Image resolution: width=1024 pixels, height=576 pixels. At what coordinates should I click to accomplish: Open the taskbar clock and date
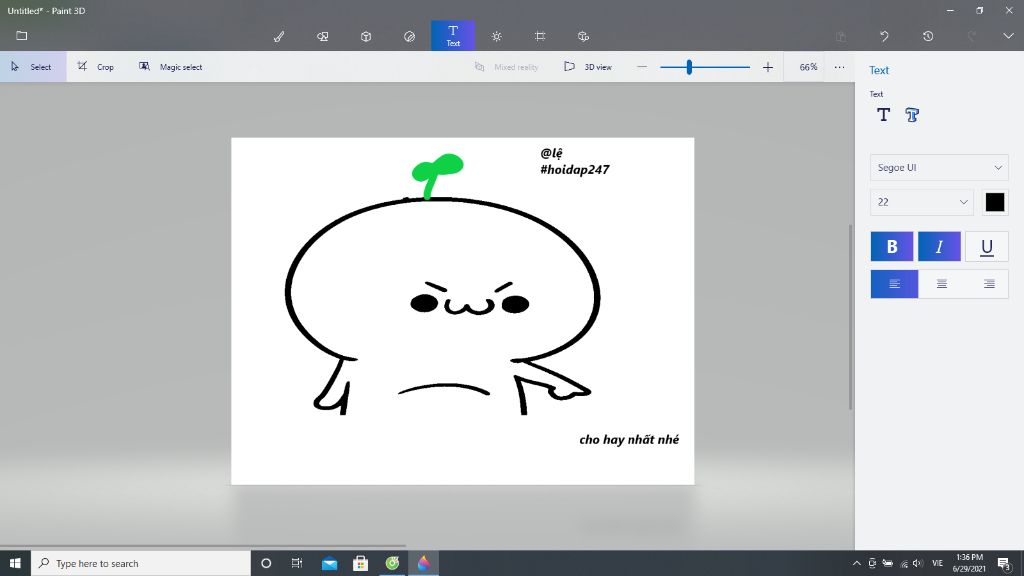969,563
